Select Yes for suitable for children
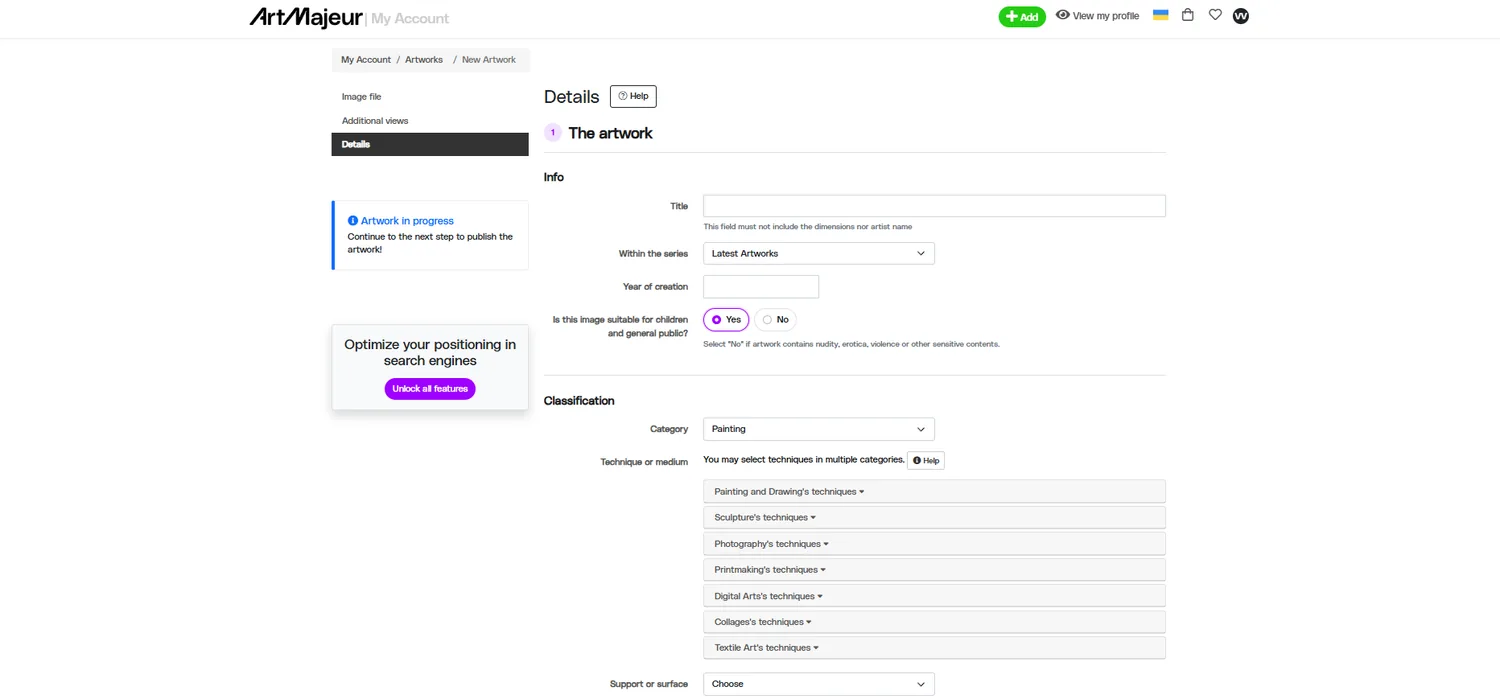The image size is (1500, 699). [726, 320]
